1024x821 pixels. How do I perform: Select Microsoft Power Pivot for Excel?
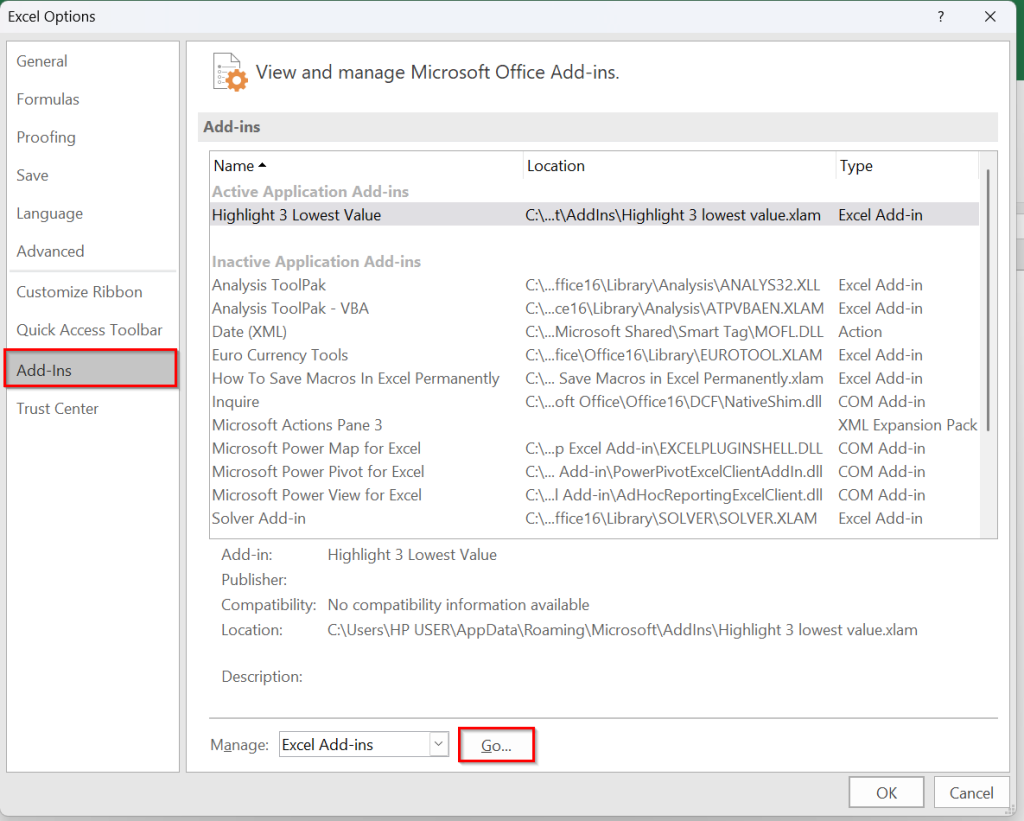point(316,471)
